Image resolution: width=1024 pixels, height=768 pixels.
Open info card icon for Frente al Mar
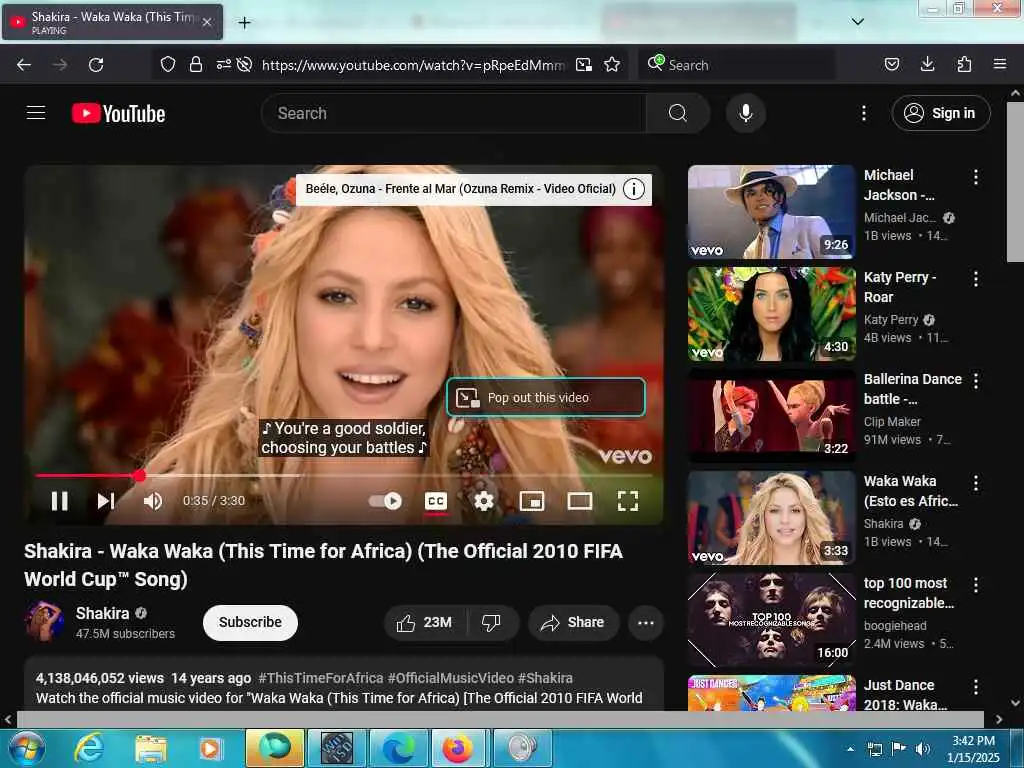pyautogui.click(x=633, y=189)
